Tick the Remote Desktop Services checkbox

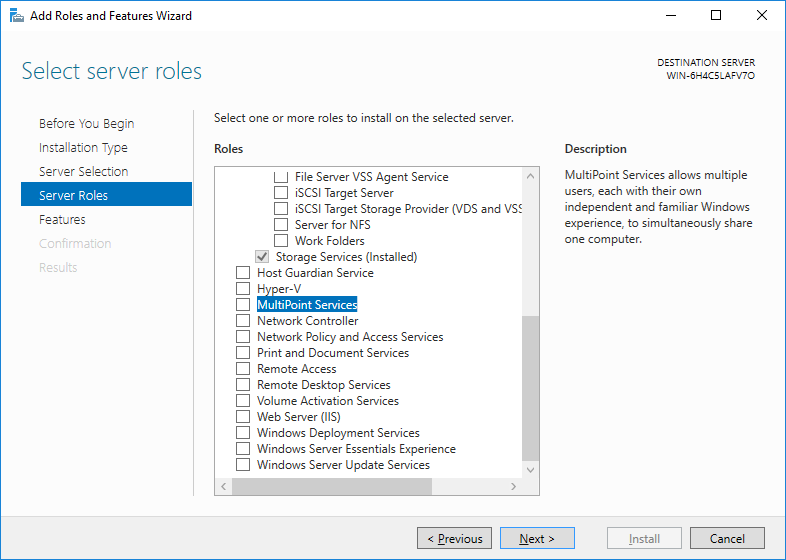(243, 385)
